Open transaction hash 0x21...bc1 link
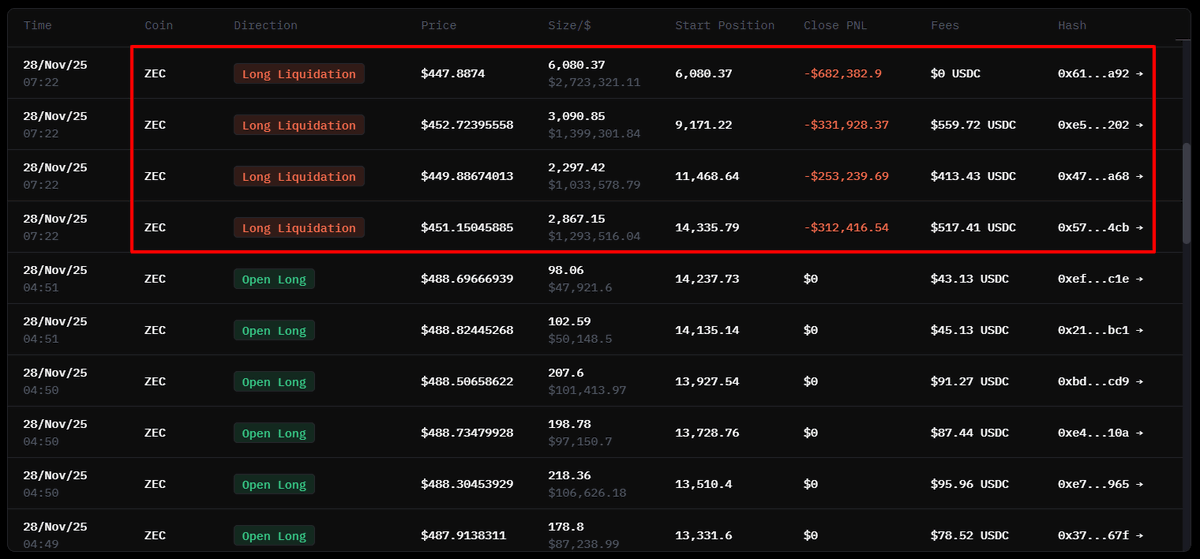 click(1100, 330)
